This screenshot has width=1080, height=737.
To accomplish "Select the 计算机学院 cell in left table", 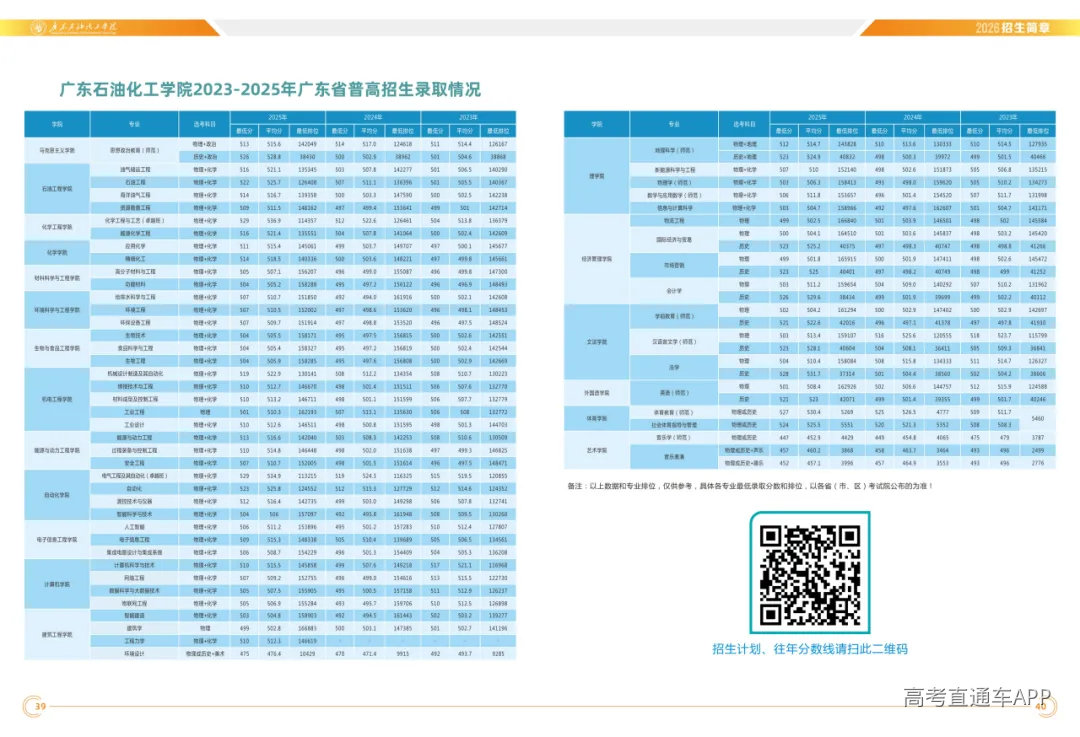I will tap(57, 584).
